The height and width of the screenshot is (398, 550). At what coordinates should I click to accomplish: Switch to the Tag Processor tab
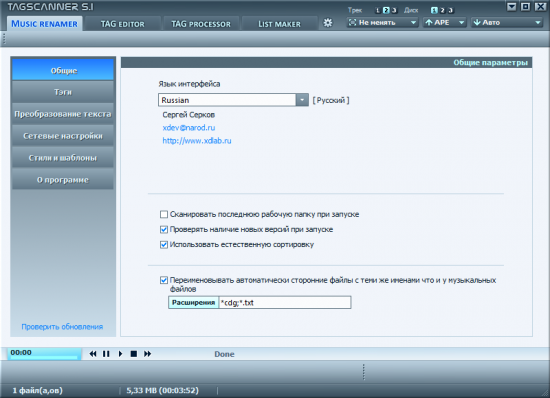click(201, 24)
